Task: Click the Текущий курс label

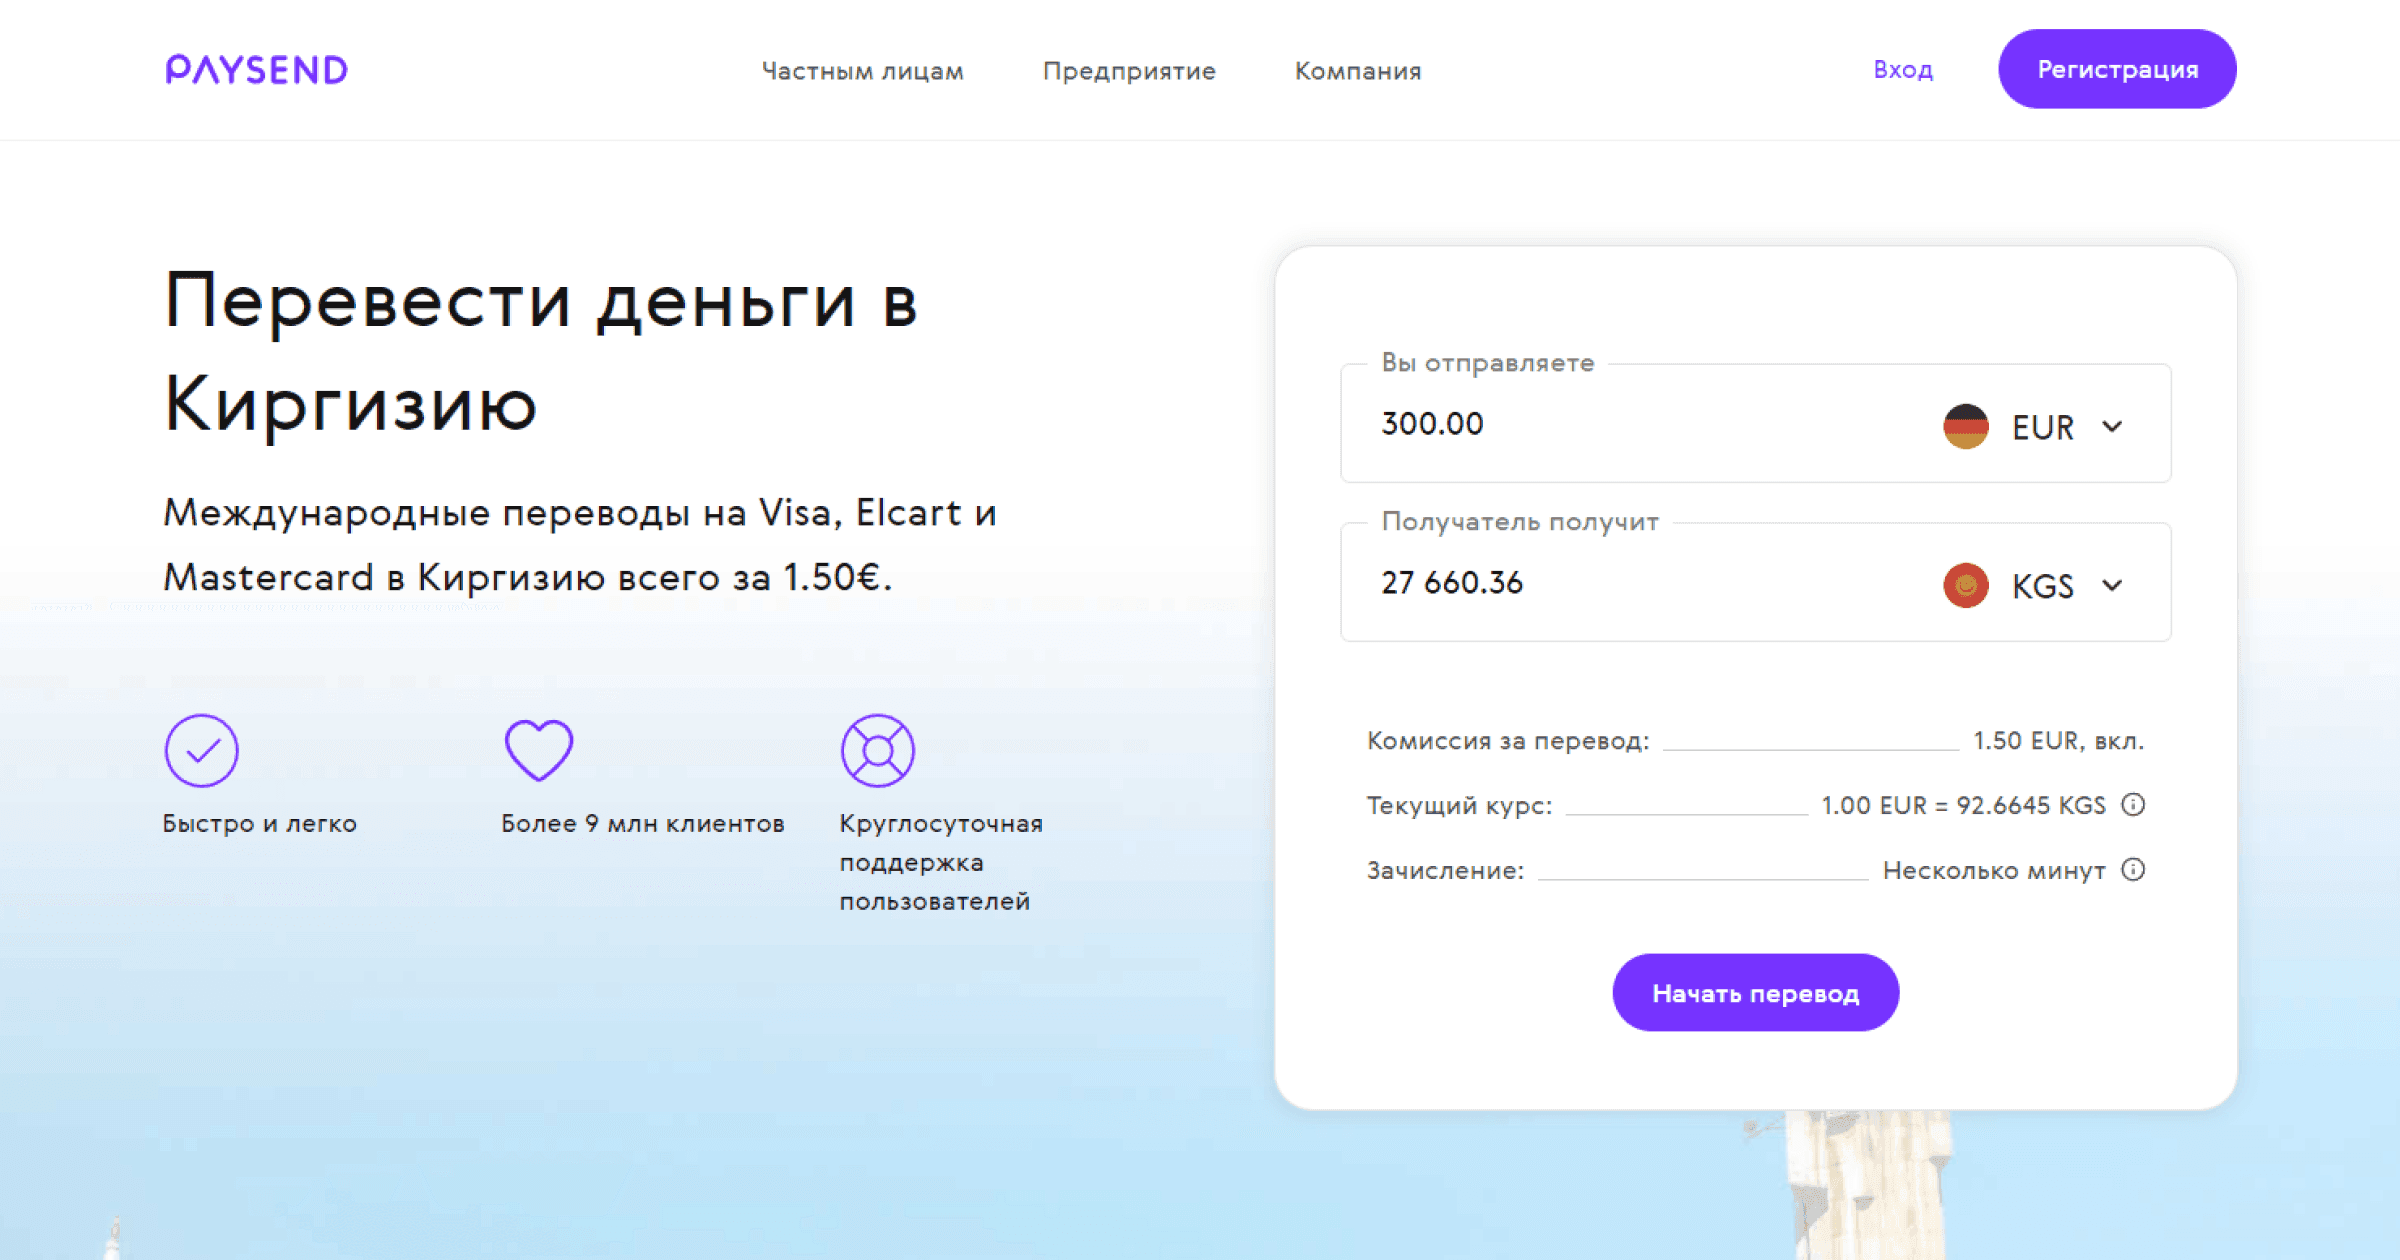Action: (1459, 806)
